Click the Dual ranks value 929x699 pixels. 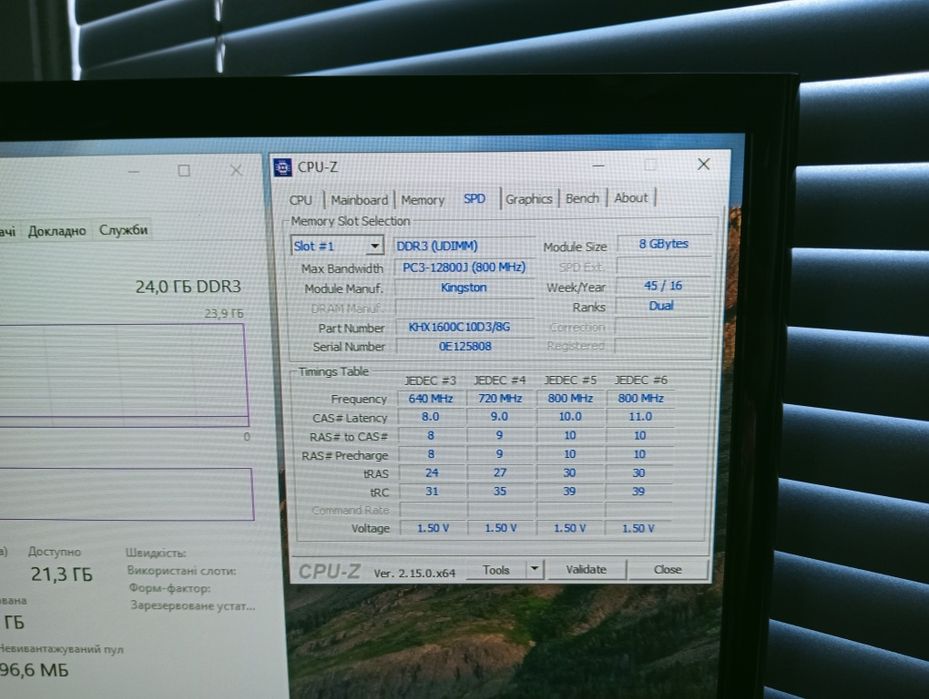(662, 306)
